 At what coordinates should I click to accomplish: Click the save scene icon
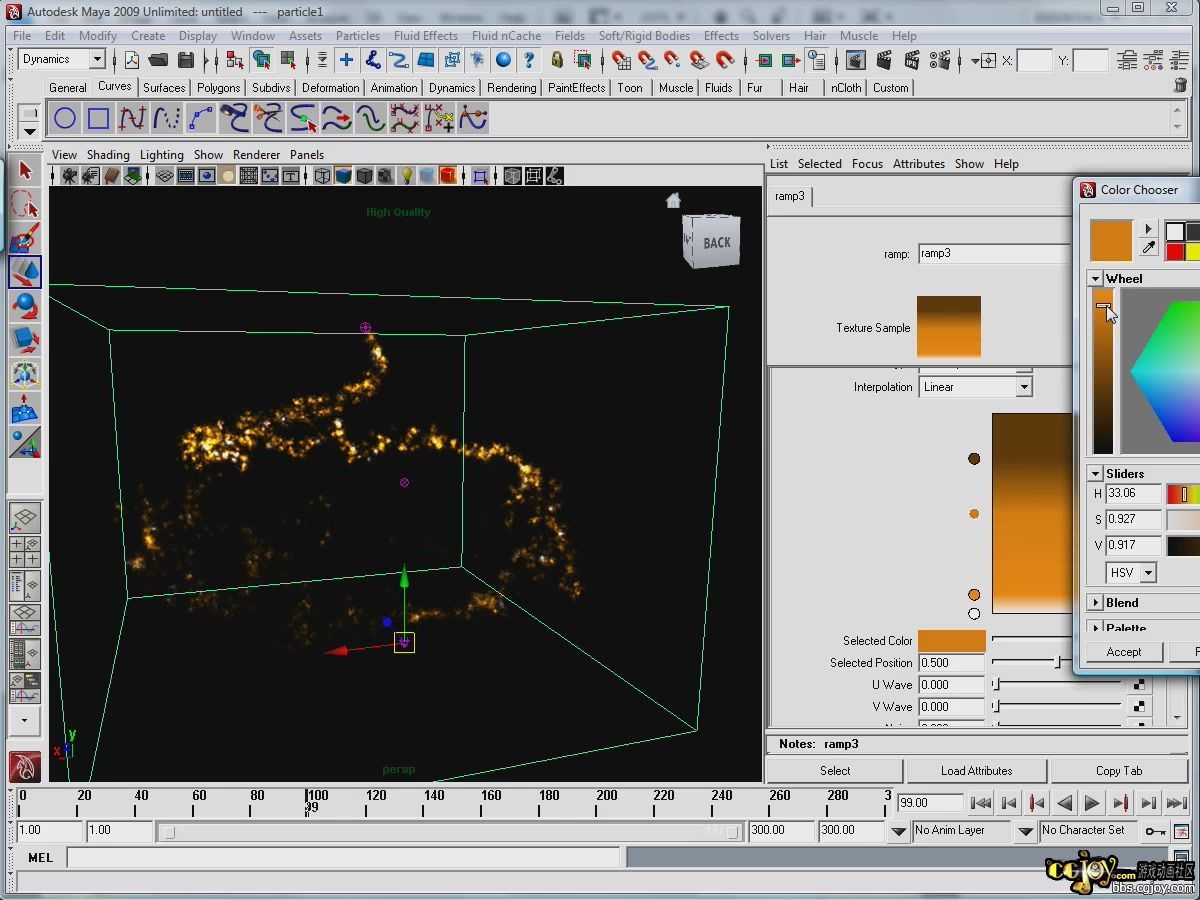(x=186, y=60)
